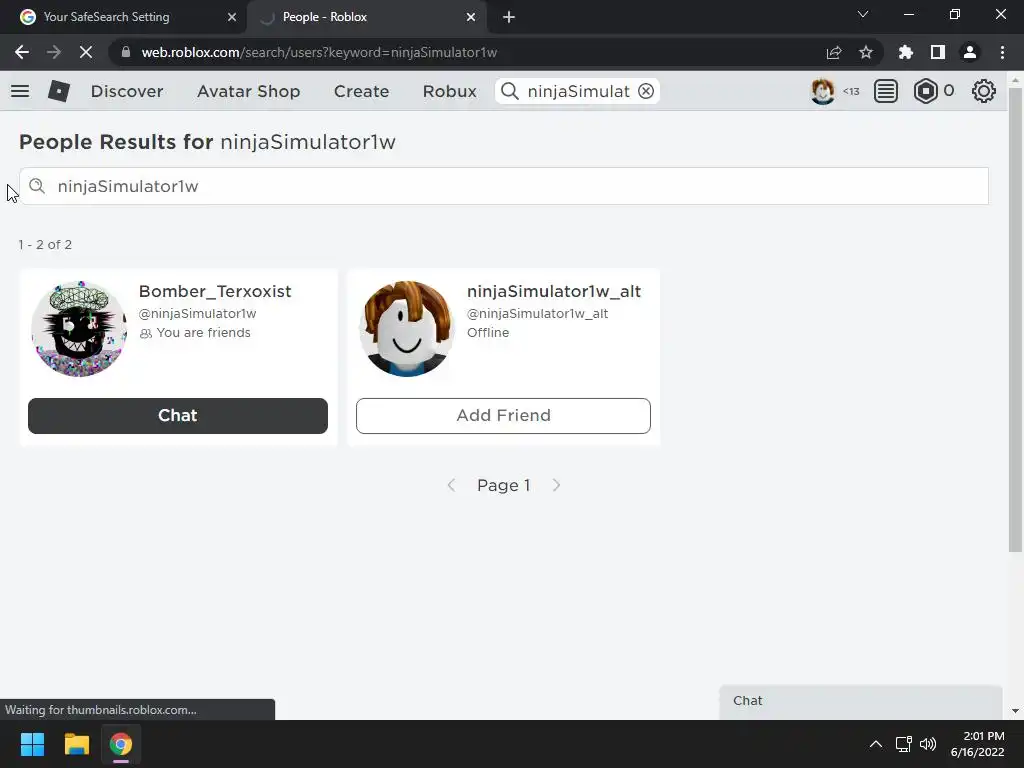This screenshot has width=1024, height=768.
Task: Bookmark this page with the star icon
Action: coord(866,52)
